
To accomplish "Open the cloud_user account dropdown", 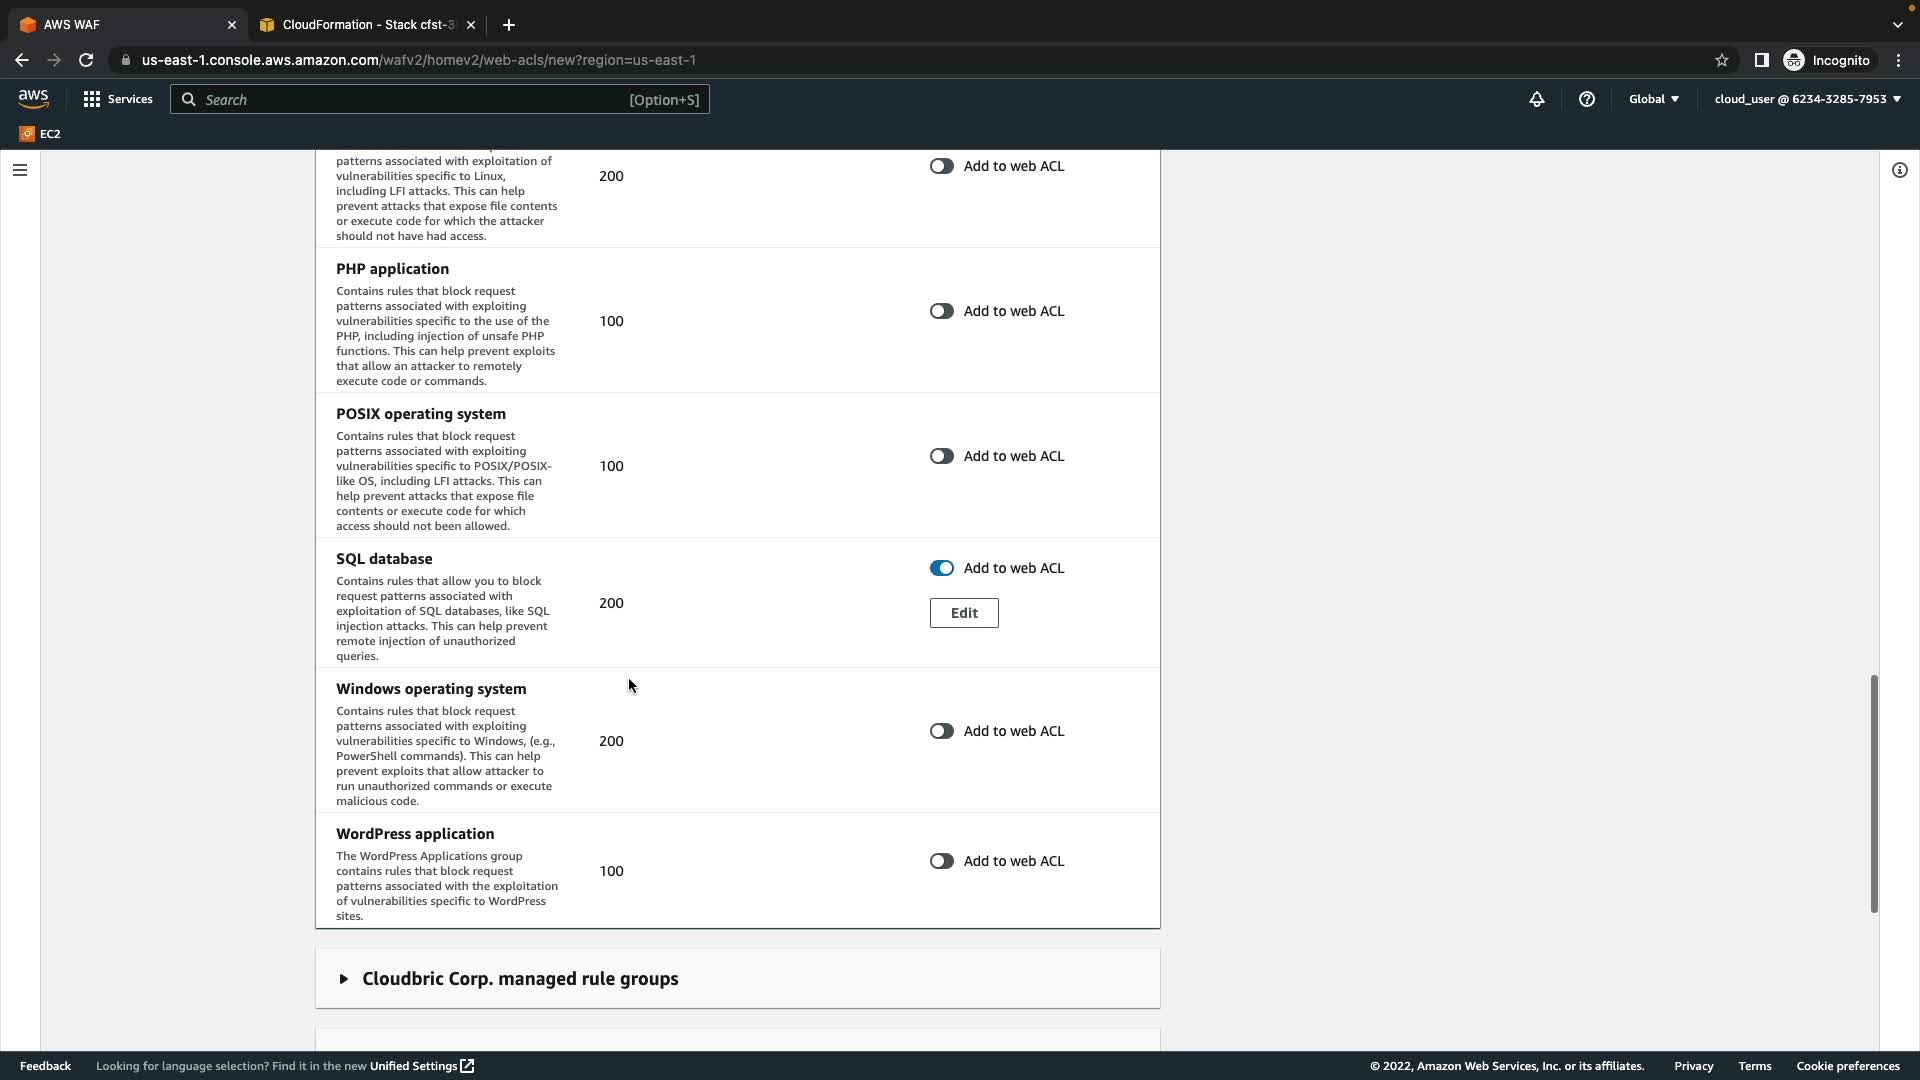I will pyautogui.click(x=1807, y=99).
